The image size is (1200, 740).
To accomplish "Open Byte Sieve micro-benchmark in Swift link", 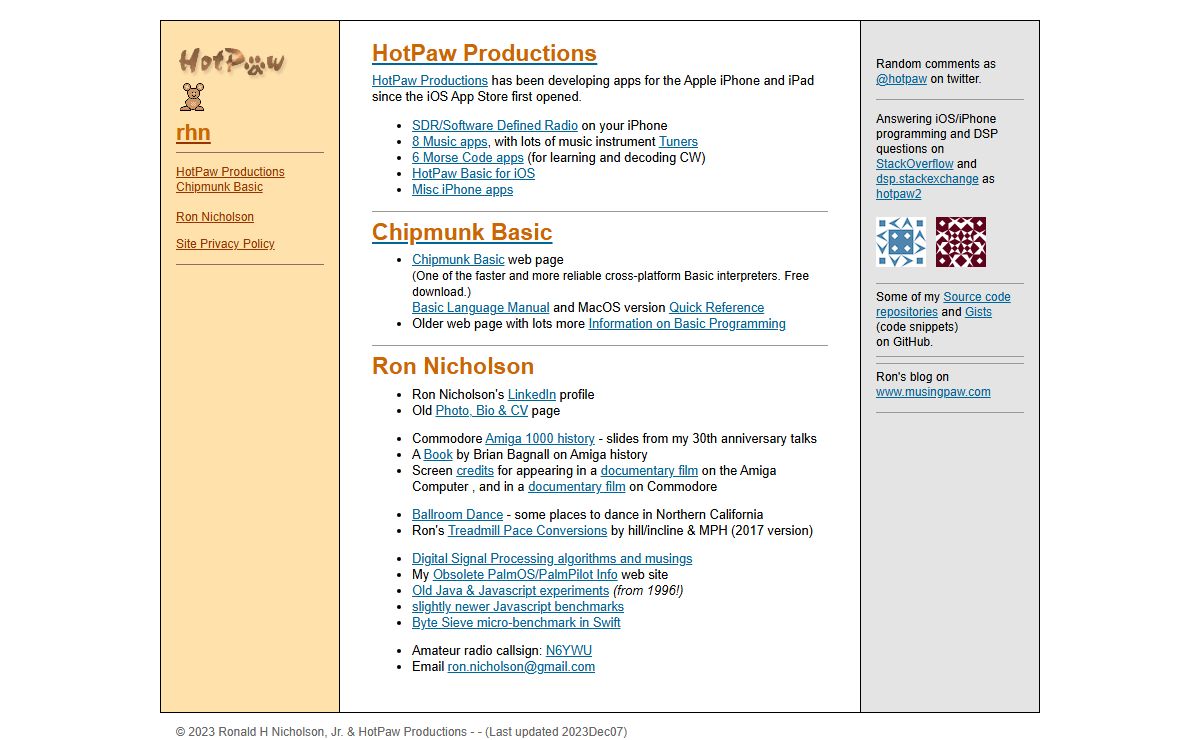I will (516, 623).
